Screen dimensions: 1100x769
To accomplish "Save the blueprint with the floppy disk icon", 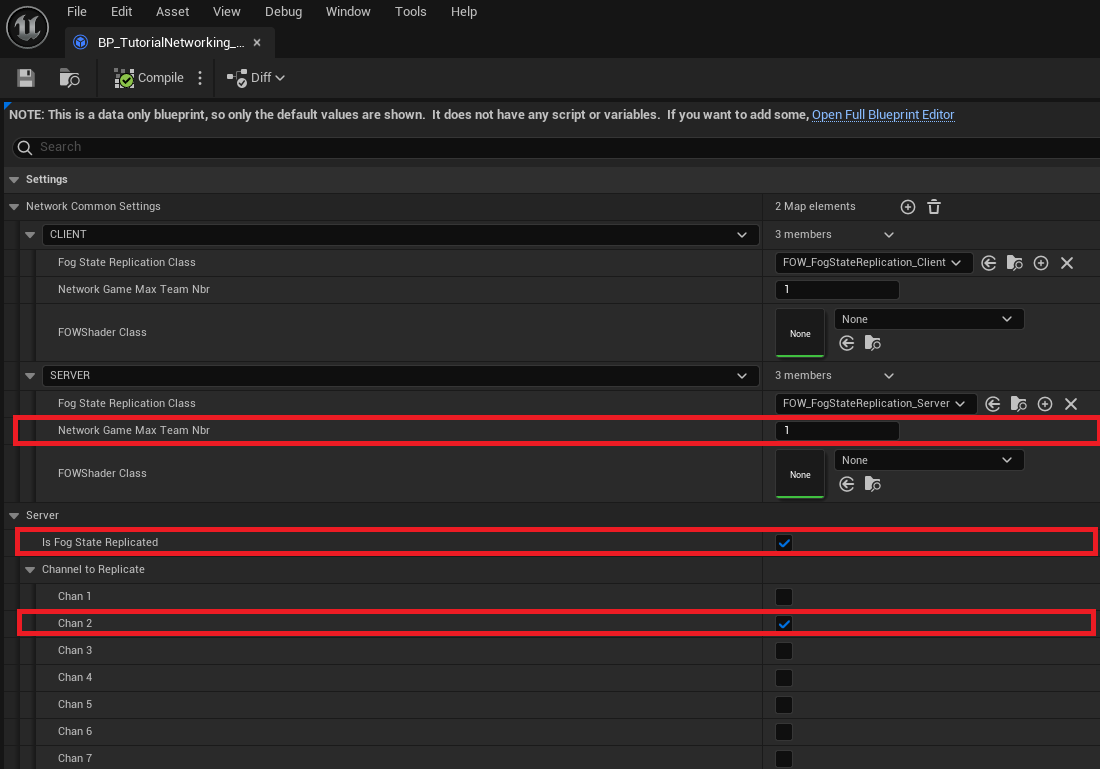I will tap(26, 78).
